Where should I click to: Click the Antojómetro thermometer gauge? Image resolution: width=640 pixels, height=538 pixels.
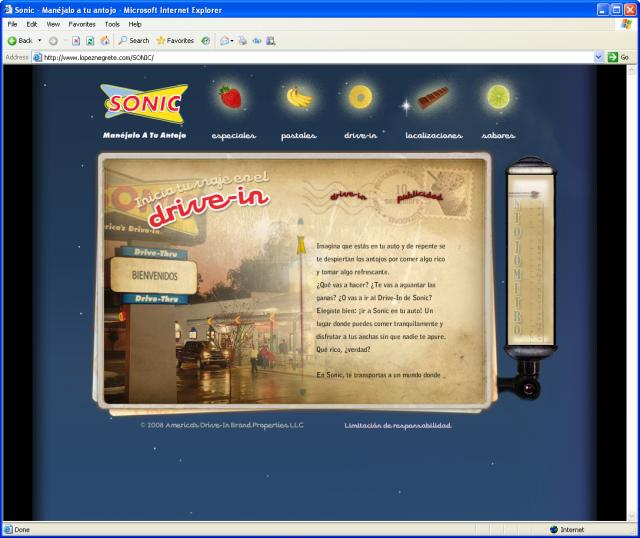coord(518,270)
